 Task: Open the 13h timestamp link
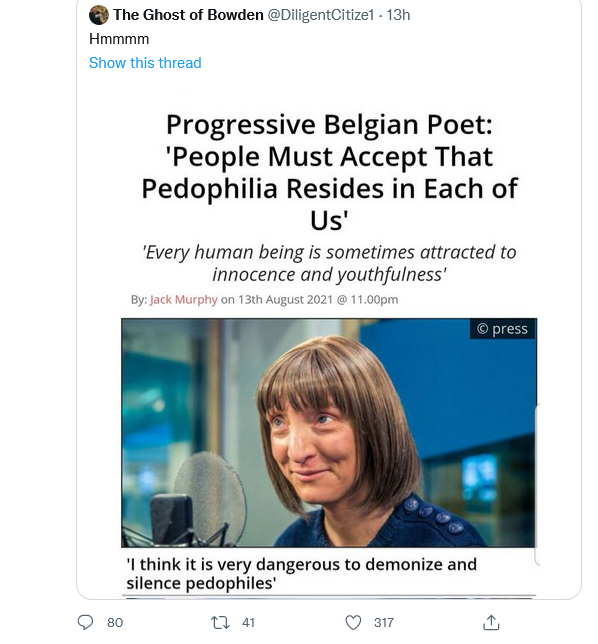(x=398, y=15)
